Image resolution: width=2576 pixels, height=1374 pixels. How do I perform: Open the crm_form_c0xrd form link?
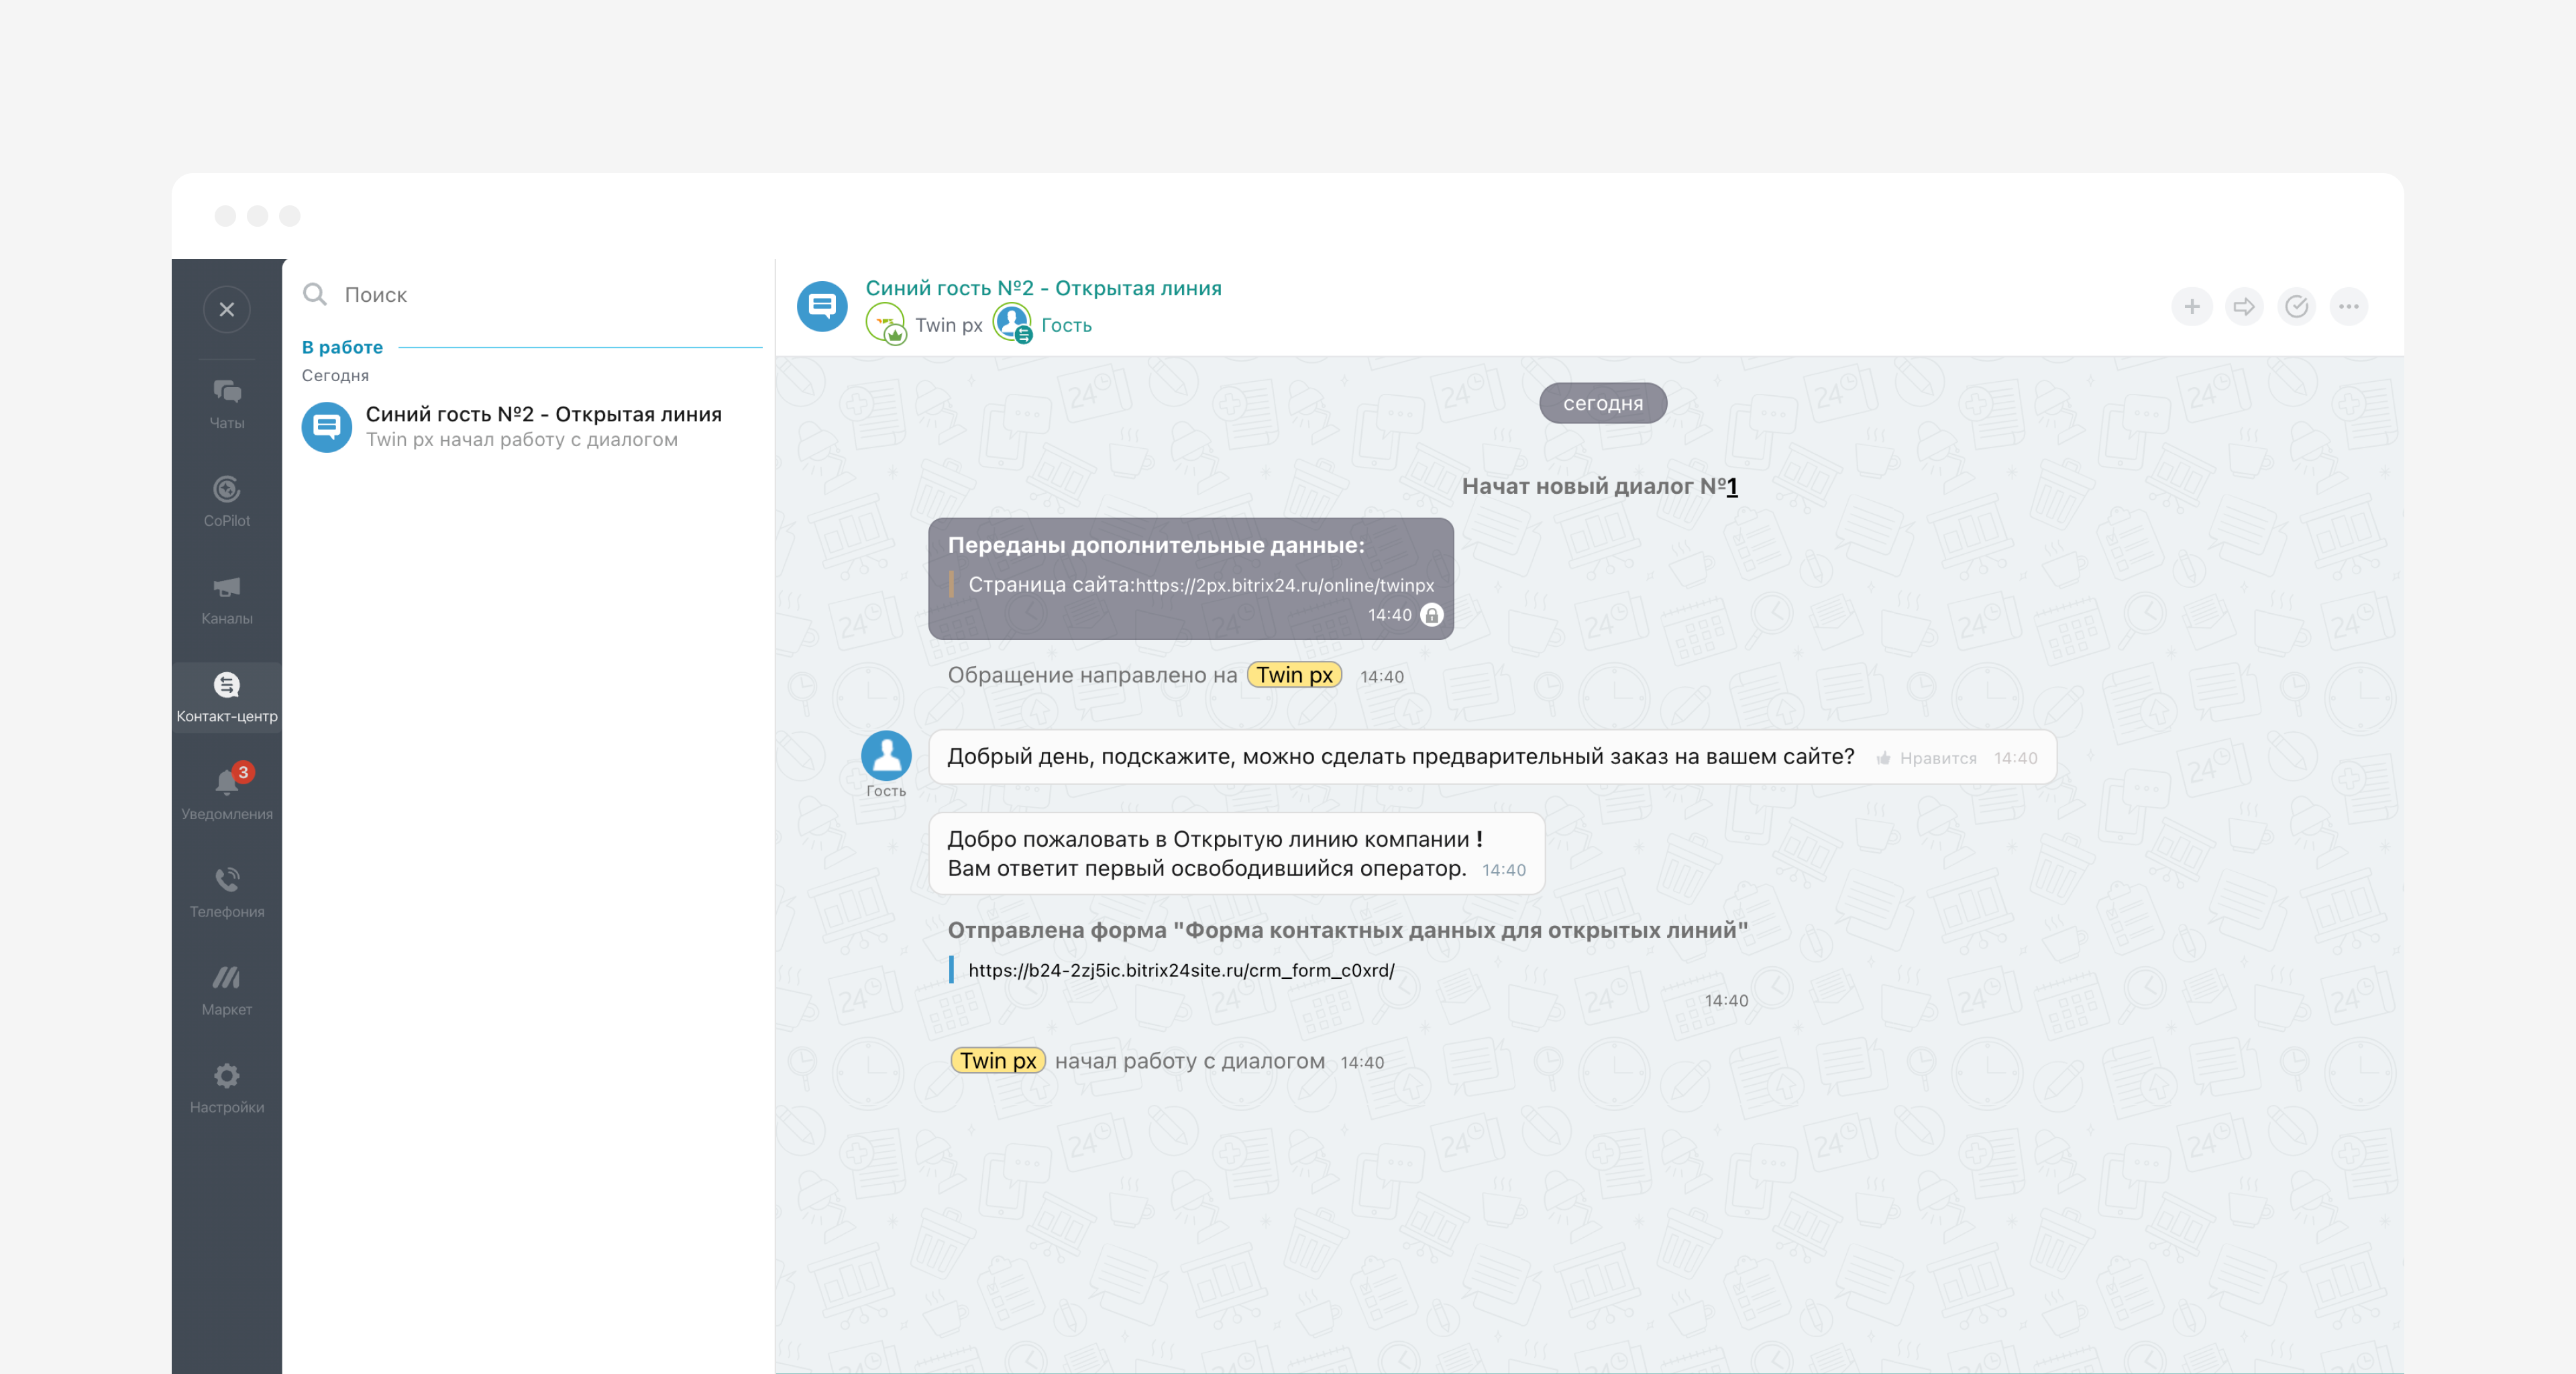pyautogui.click(x=1181, y=971)
